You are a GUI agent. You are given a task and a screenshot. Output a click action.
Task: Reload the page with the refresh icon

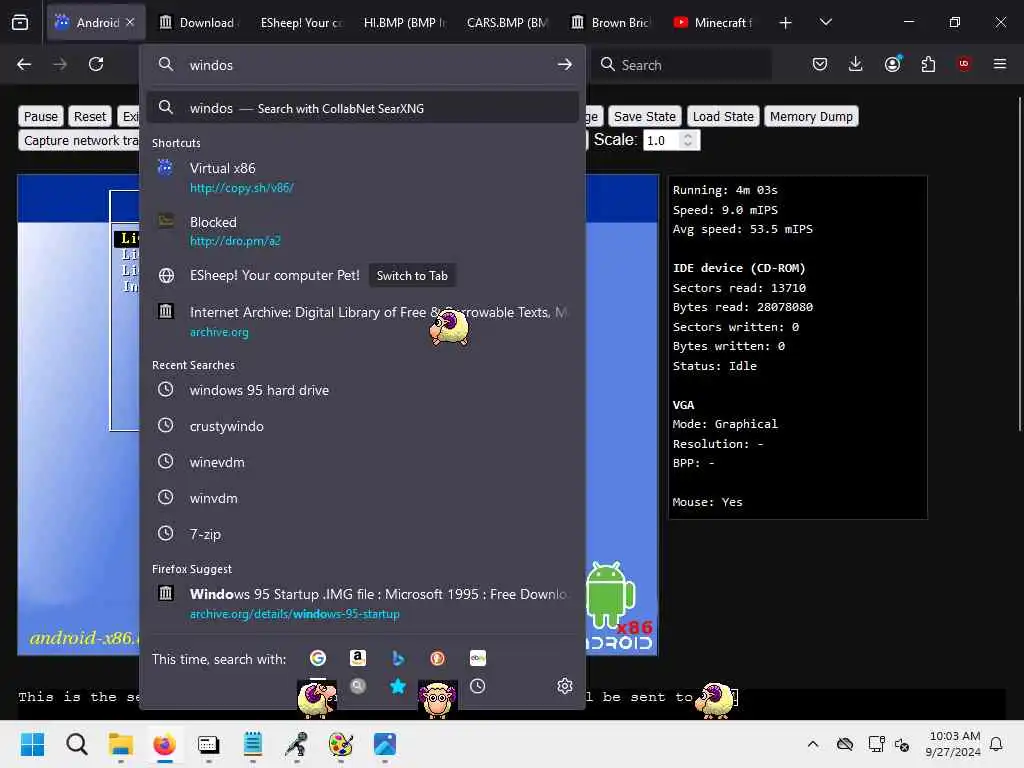96,64
